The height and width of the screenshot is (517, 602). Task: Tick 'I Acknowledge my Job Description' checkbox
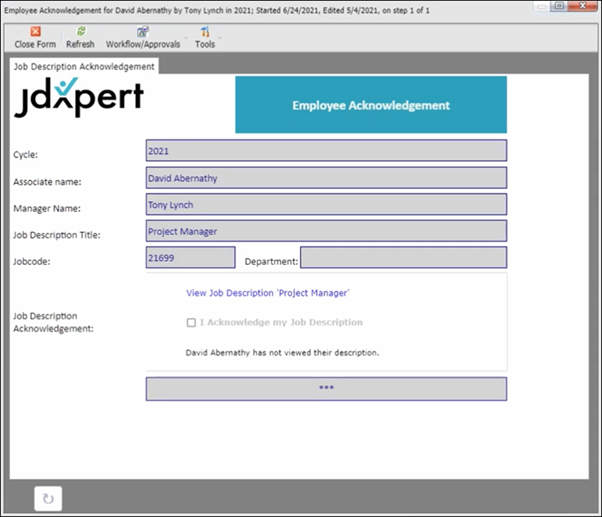point(191,322)
